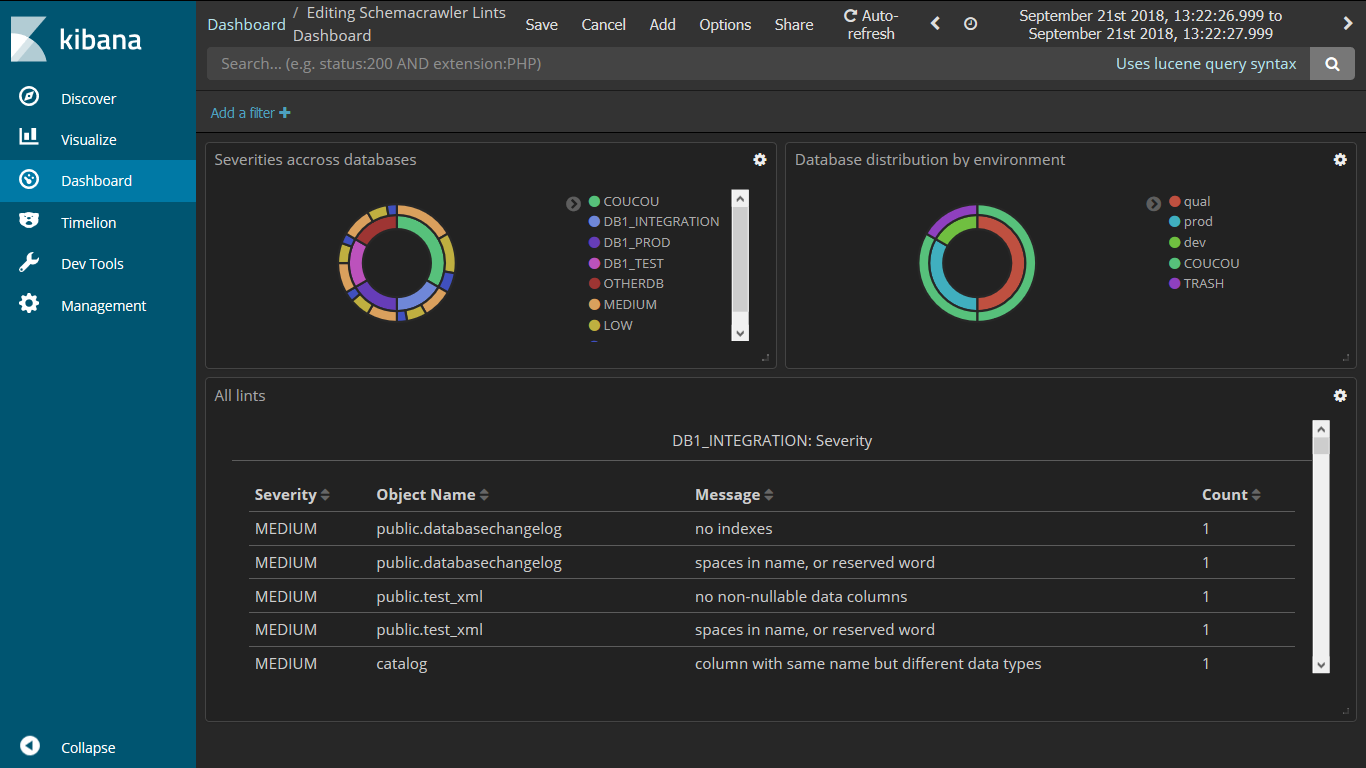Open All lints panel gear options

[1340, 395]
